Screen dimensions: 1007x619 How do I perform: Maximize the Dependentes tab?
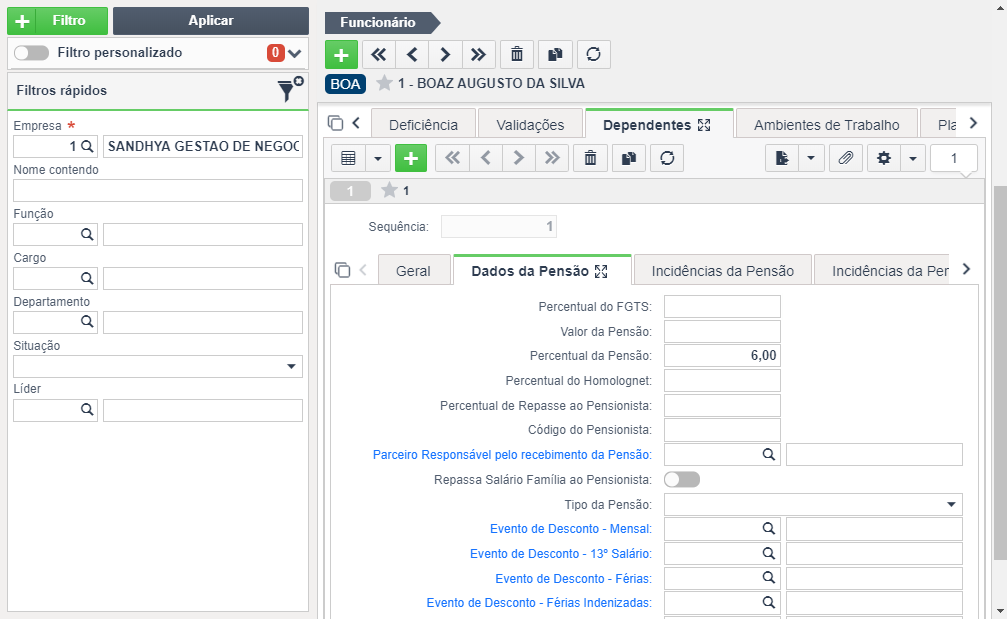[x=705, y=125]
